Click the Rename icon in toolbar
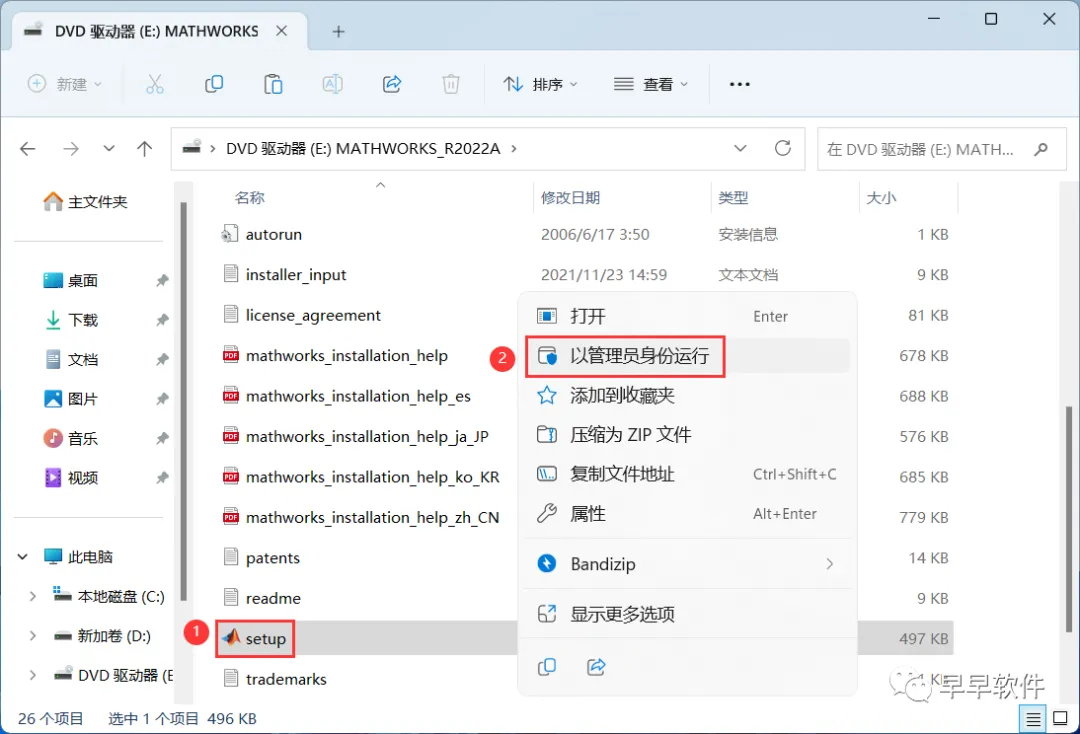1080x734 pixels. pyautogui.click(x=332, y=84)
